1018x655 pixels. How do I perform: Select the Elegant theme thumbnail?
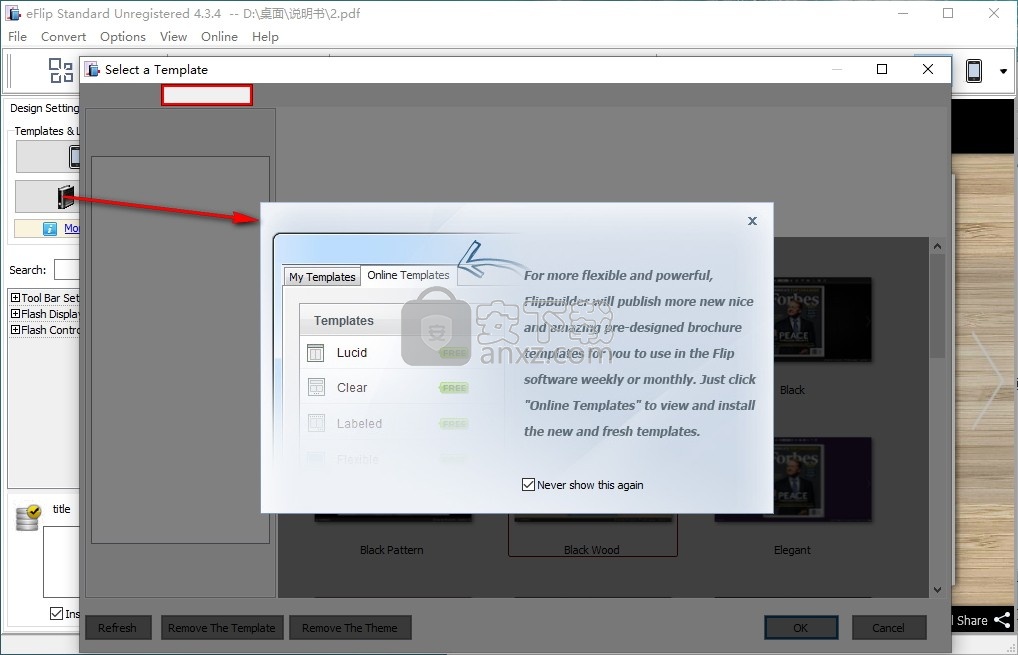pos(823,480)
